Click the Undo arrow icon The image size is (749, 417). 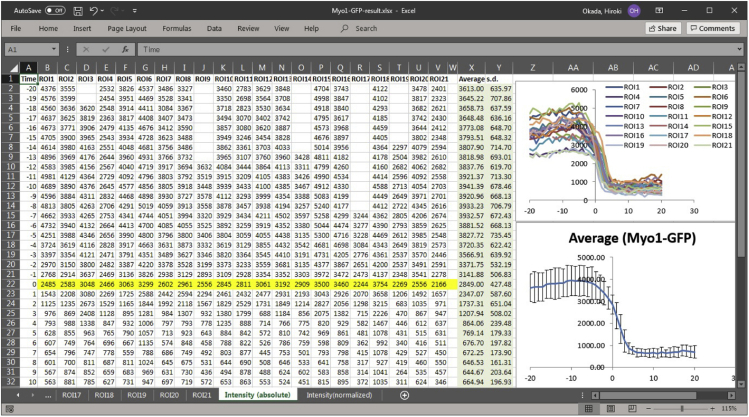(94, 9)
